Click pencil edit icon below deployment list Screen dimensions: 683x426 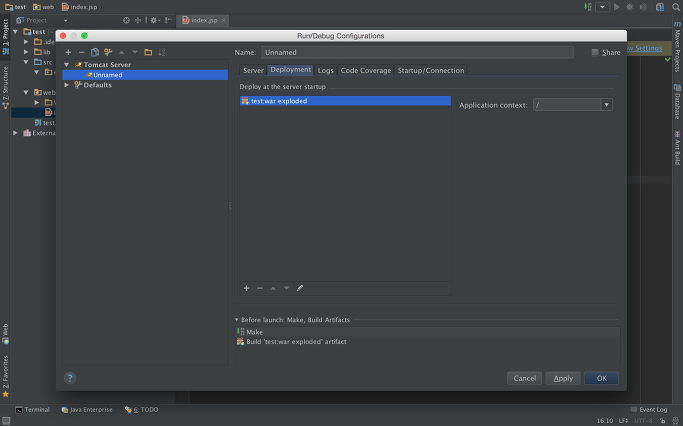[x=300, y=288]
